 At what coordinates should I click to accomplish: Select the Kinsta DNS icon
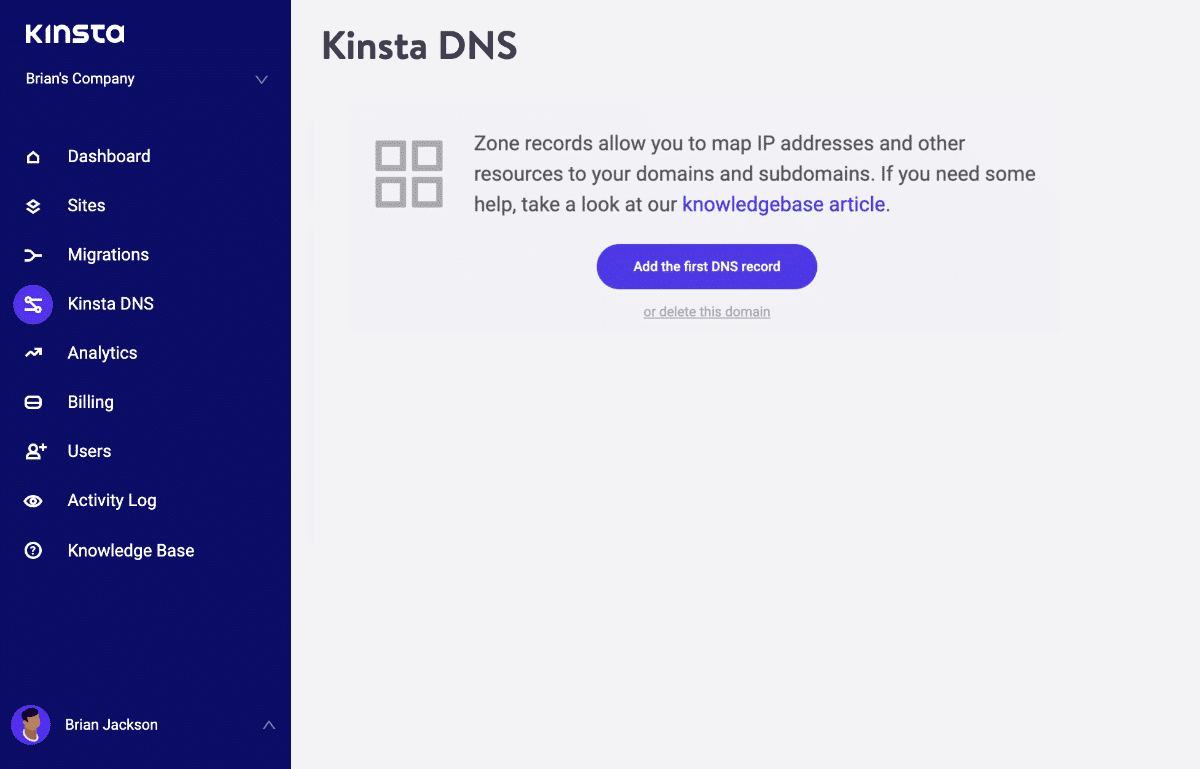[x=33, y=303]
